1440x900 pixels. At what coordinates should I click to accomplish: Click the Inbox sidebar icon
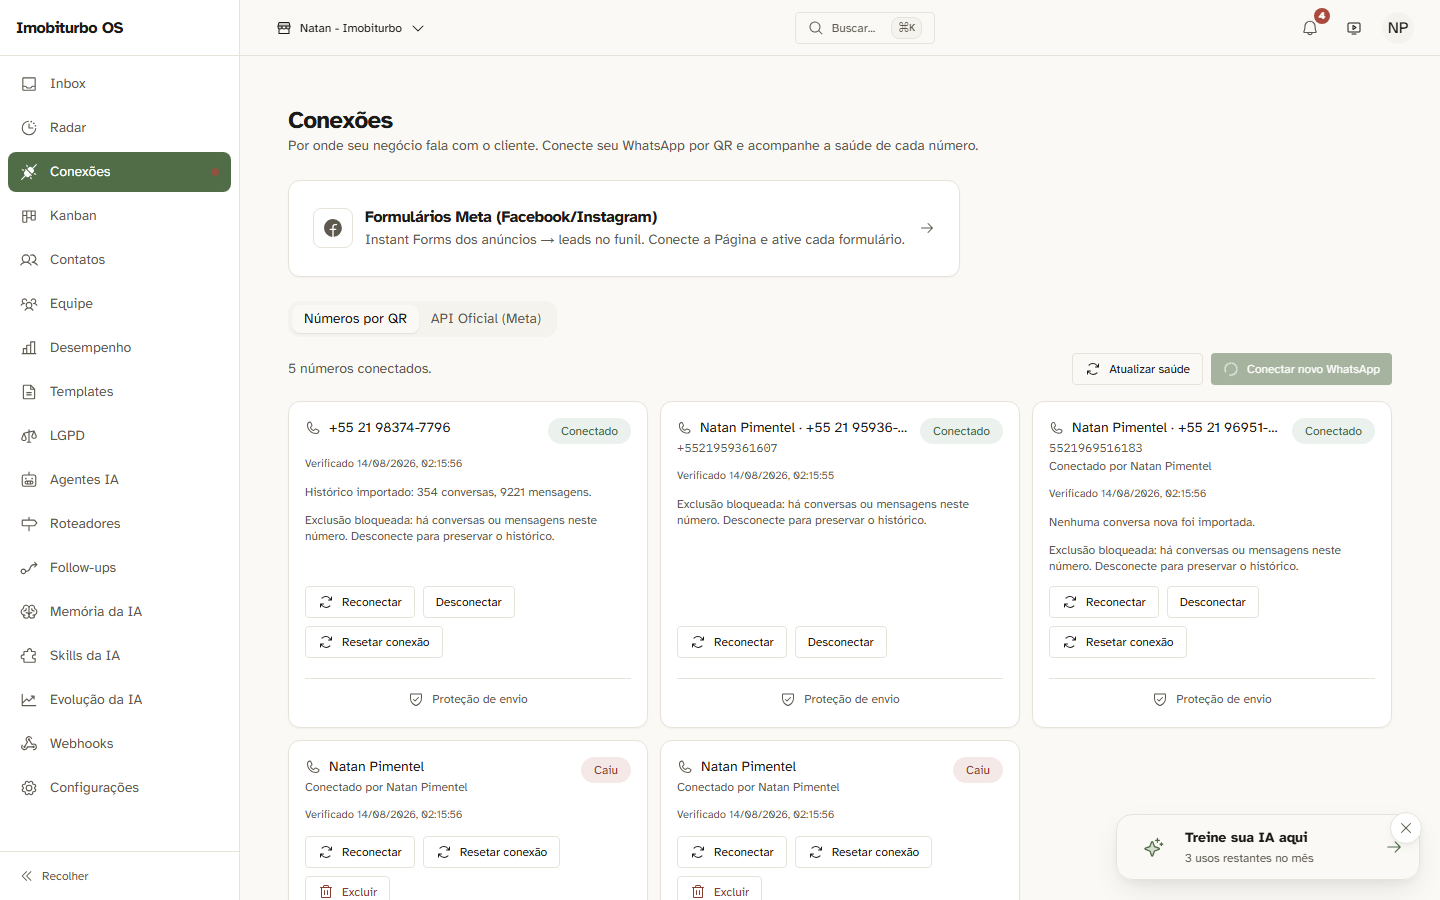click(29, 84)
